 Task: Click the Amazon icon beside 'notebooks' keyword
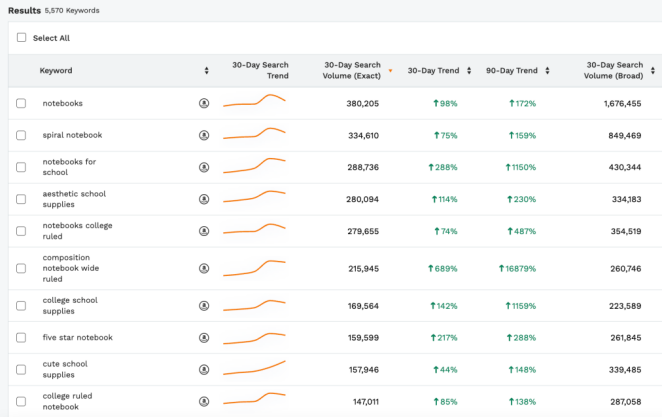point(204,103)
